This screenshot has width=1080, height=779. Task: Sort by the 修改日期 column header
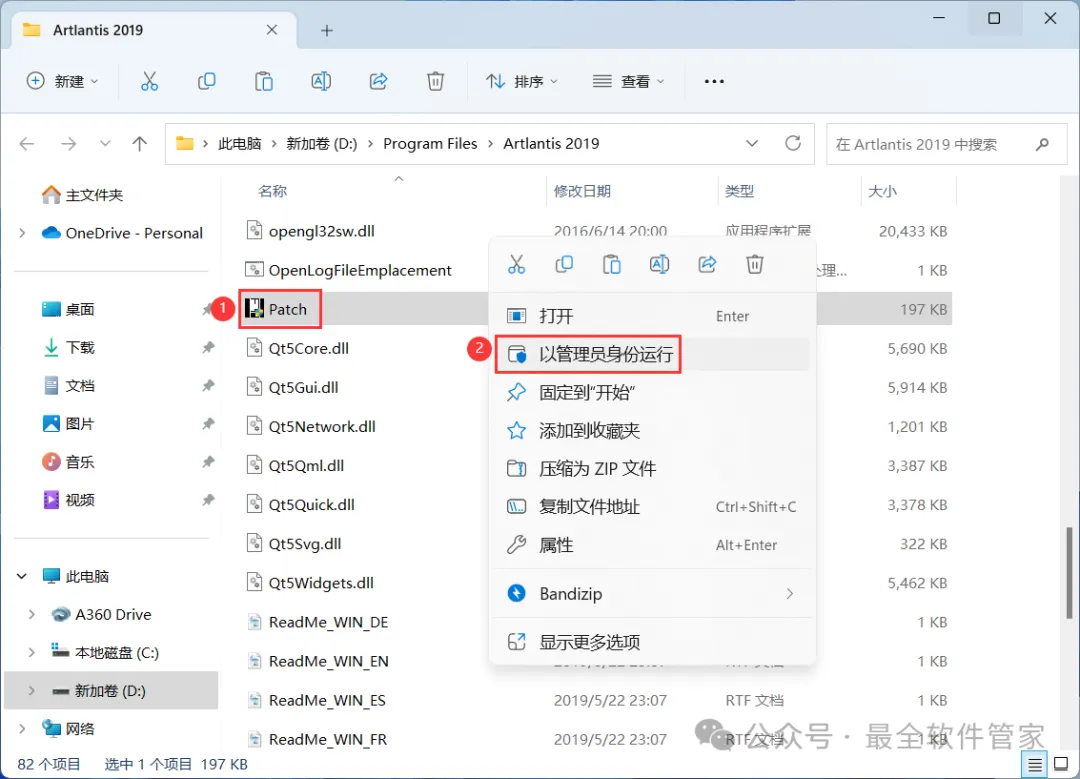(x=582, y=191)
